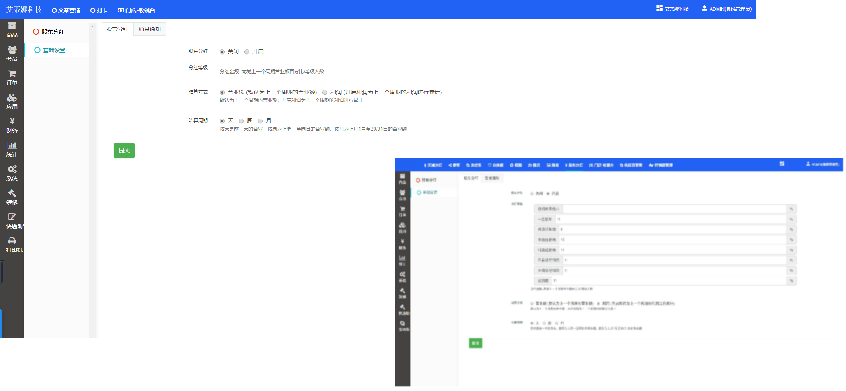
Task: Choose first settlement mode radio in larger window
Action: coord(223,92)
